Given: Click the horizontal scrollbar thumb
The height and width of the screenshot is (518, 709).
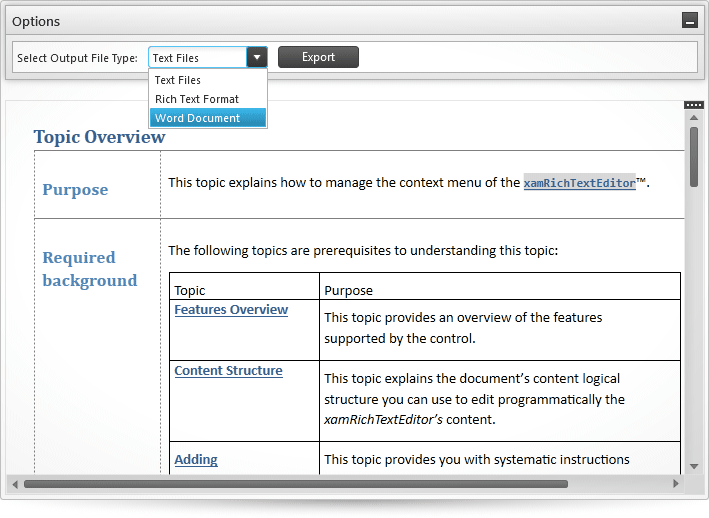Looking at the screenshot, I should pyautogui.click(x=296, y=484).
